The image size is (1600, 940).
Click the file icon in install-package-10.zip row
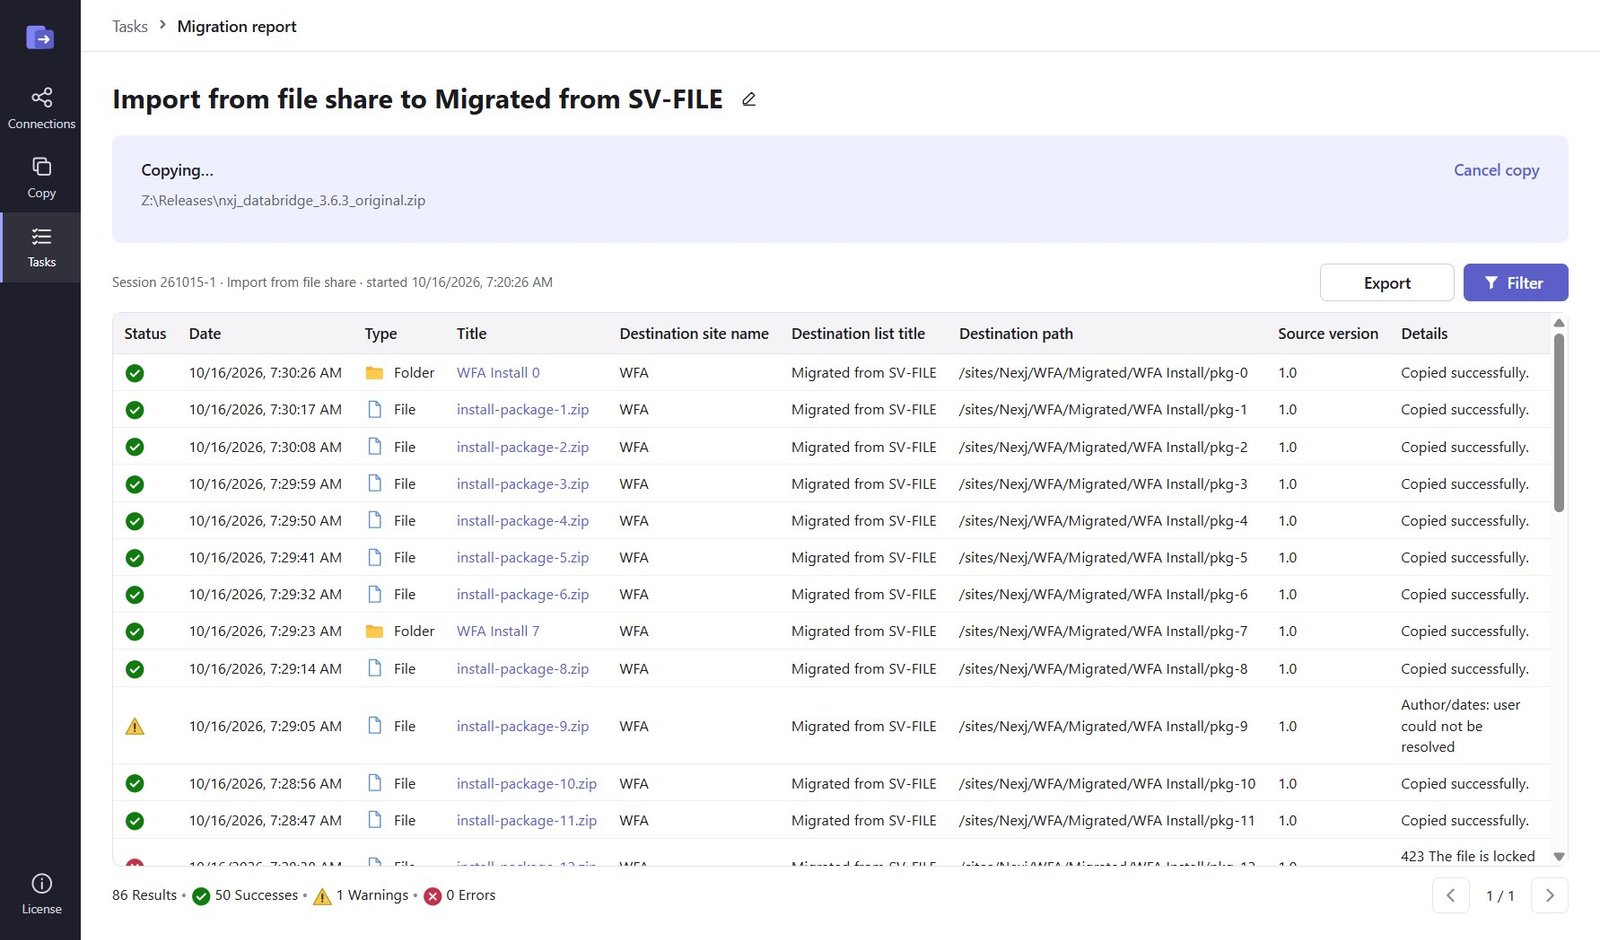pyautogui.click(x=375, y=783)
